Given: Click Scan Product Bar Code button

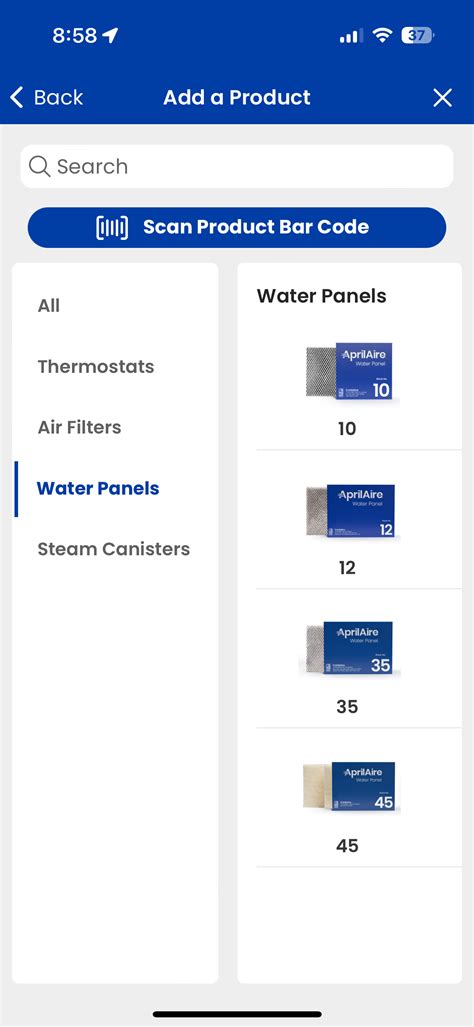Looking at the screenshot, I should tap(237, 227).
